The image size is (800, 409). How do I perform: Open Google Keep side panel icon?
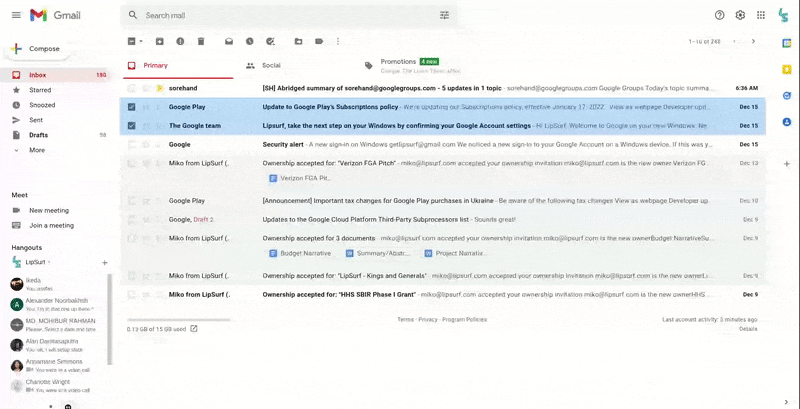(x=787, y=69)
